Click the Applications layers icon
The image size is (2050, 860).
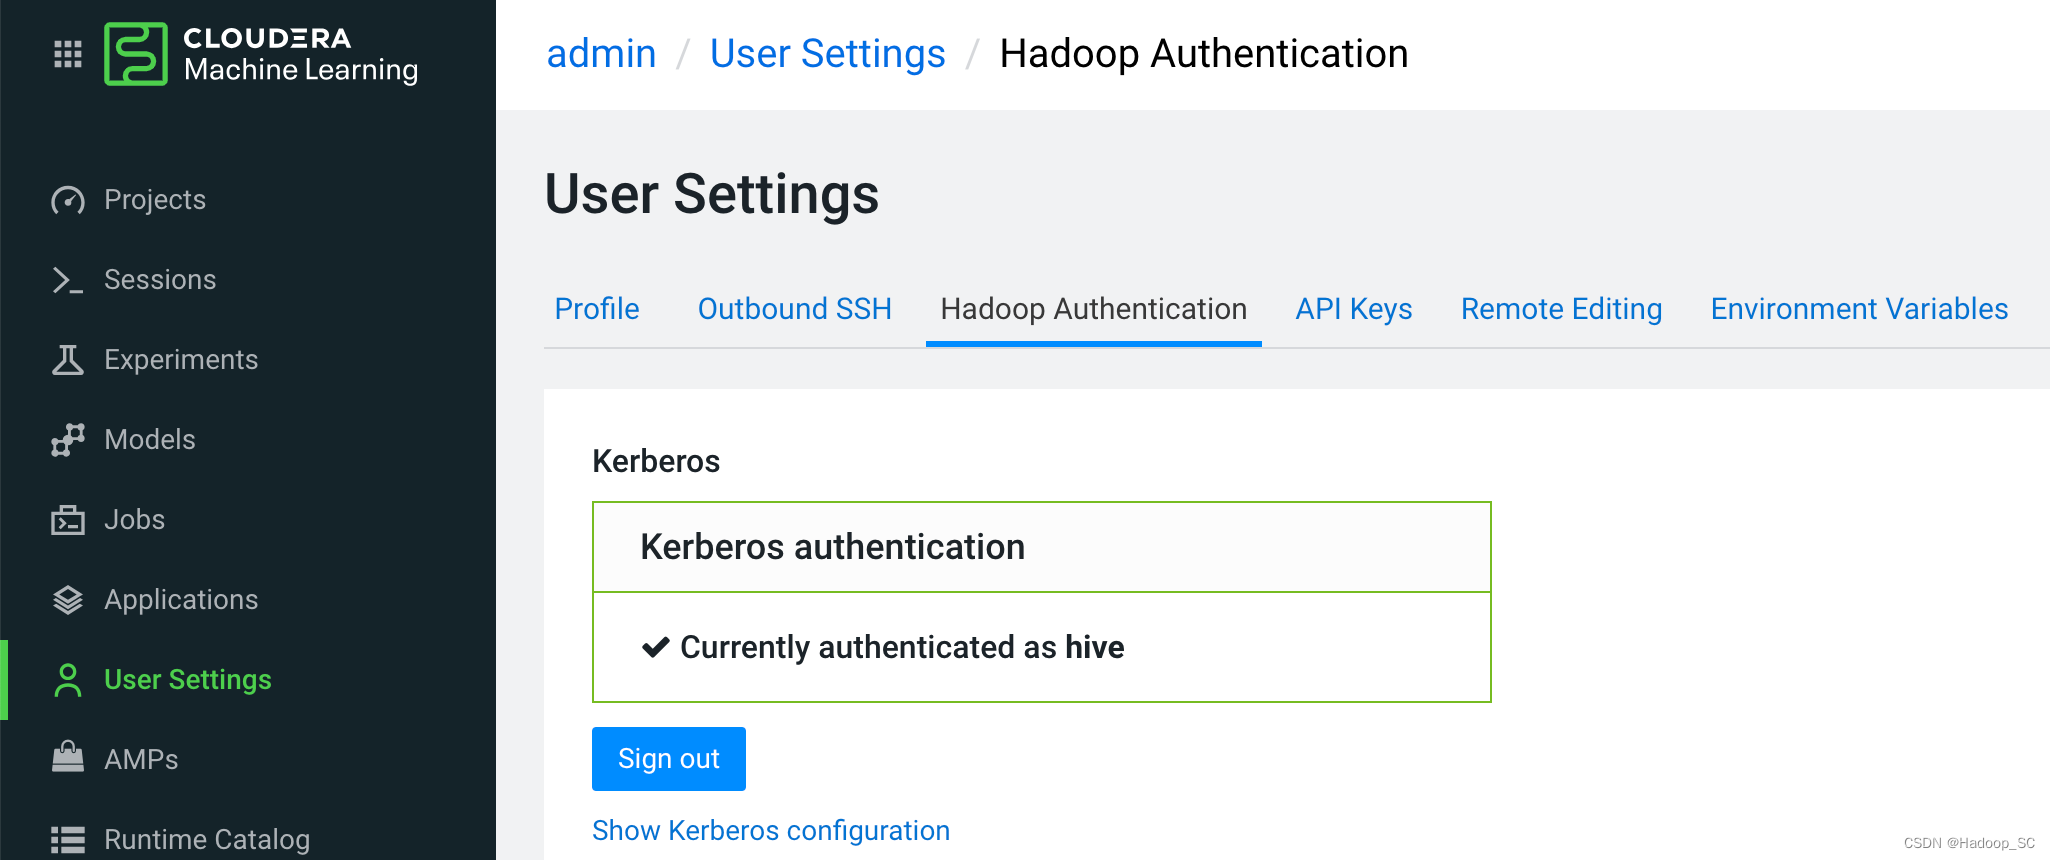pos(68,600)
